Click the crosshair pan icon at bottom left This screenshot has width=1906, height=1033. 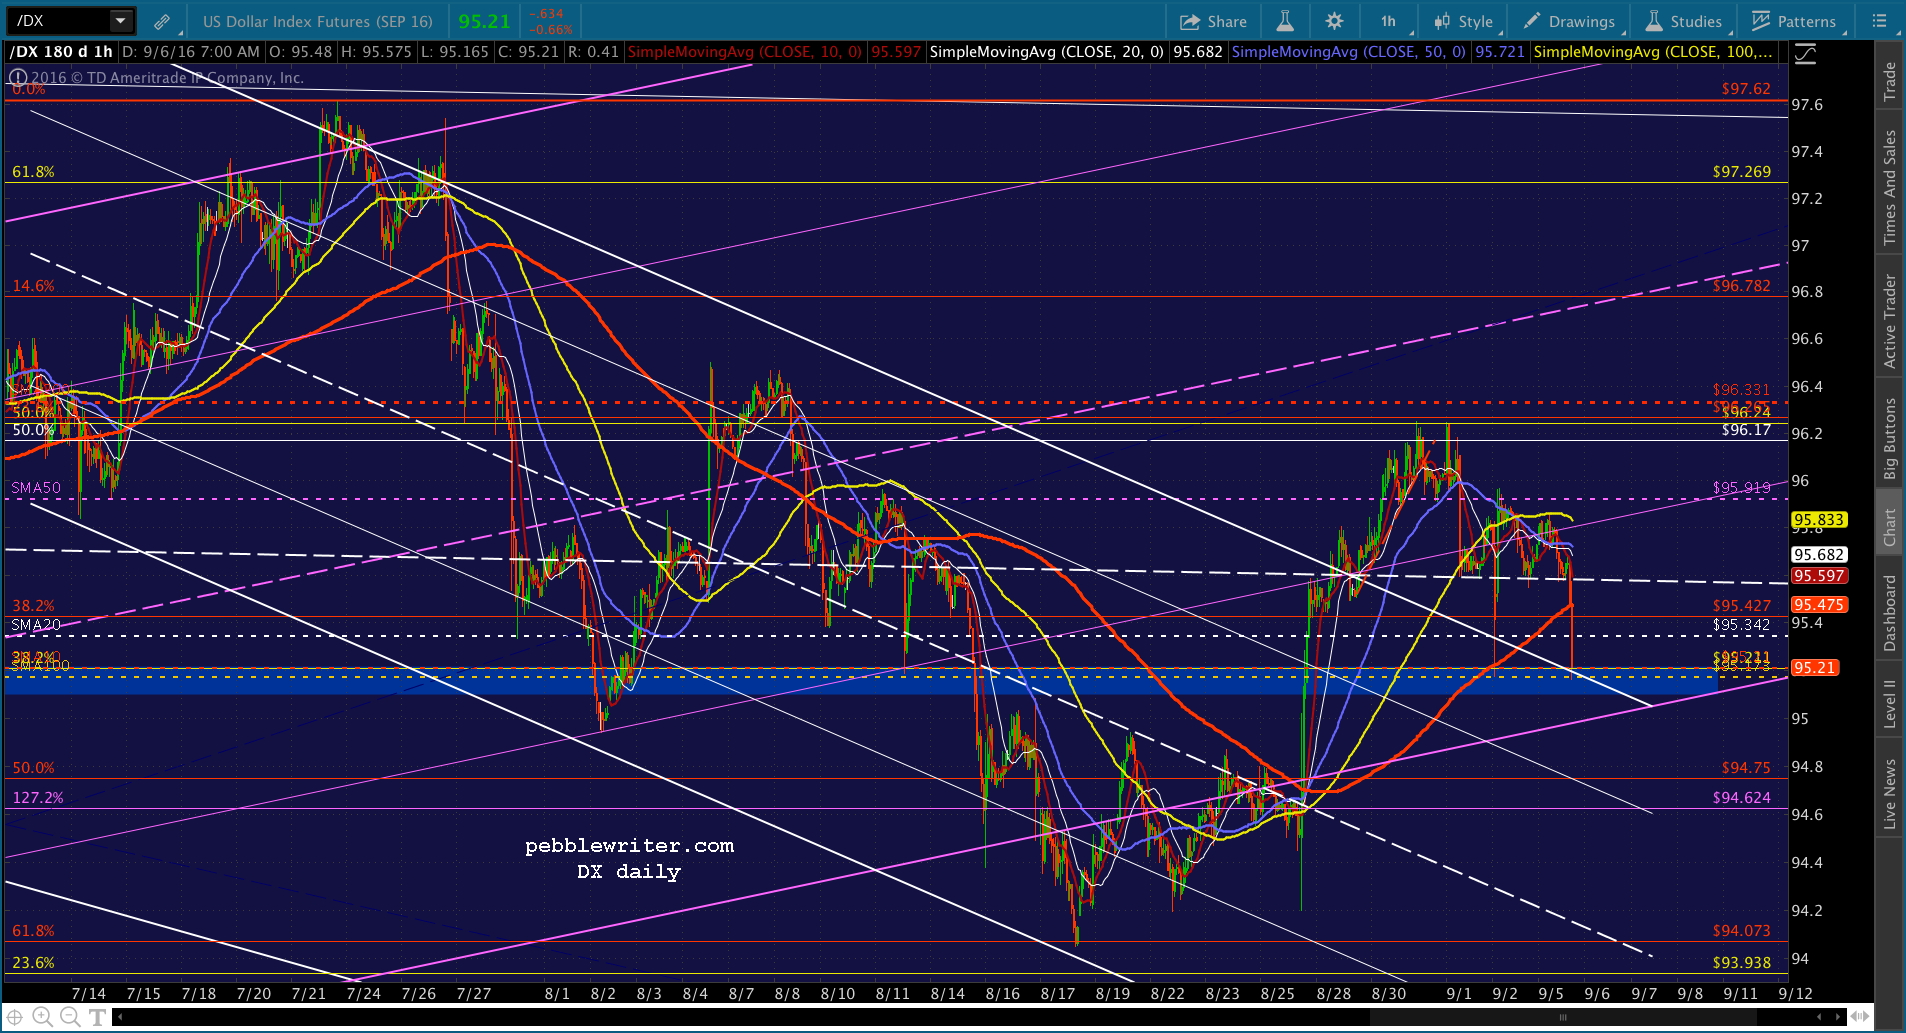pyautogui.click(x=15, y=1017)
